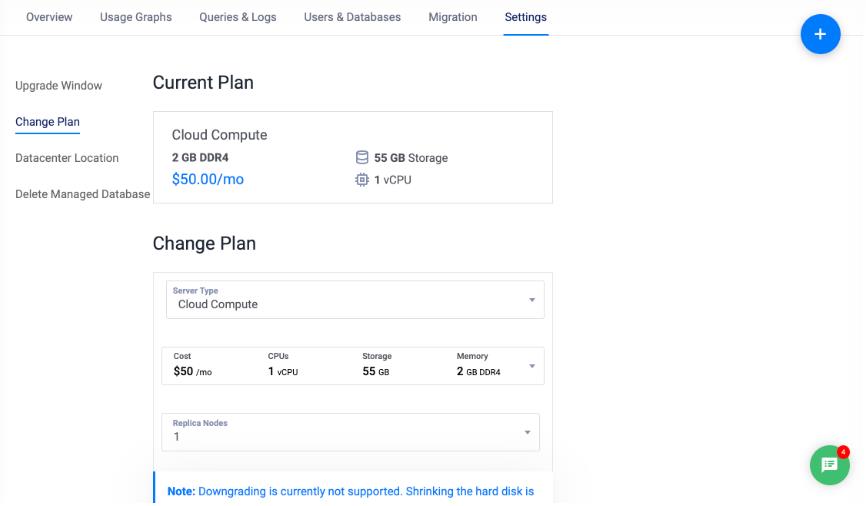Switch to the Overview tab
This screenshot has height=506, width=866.
[49, 17]
